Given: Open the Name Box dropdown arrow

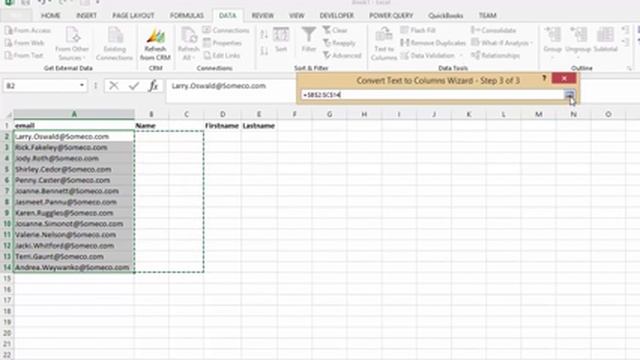Looking at the screenshot, I should coord(82,85).
